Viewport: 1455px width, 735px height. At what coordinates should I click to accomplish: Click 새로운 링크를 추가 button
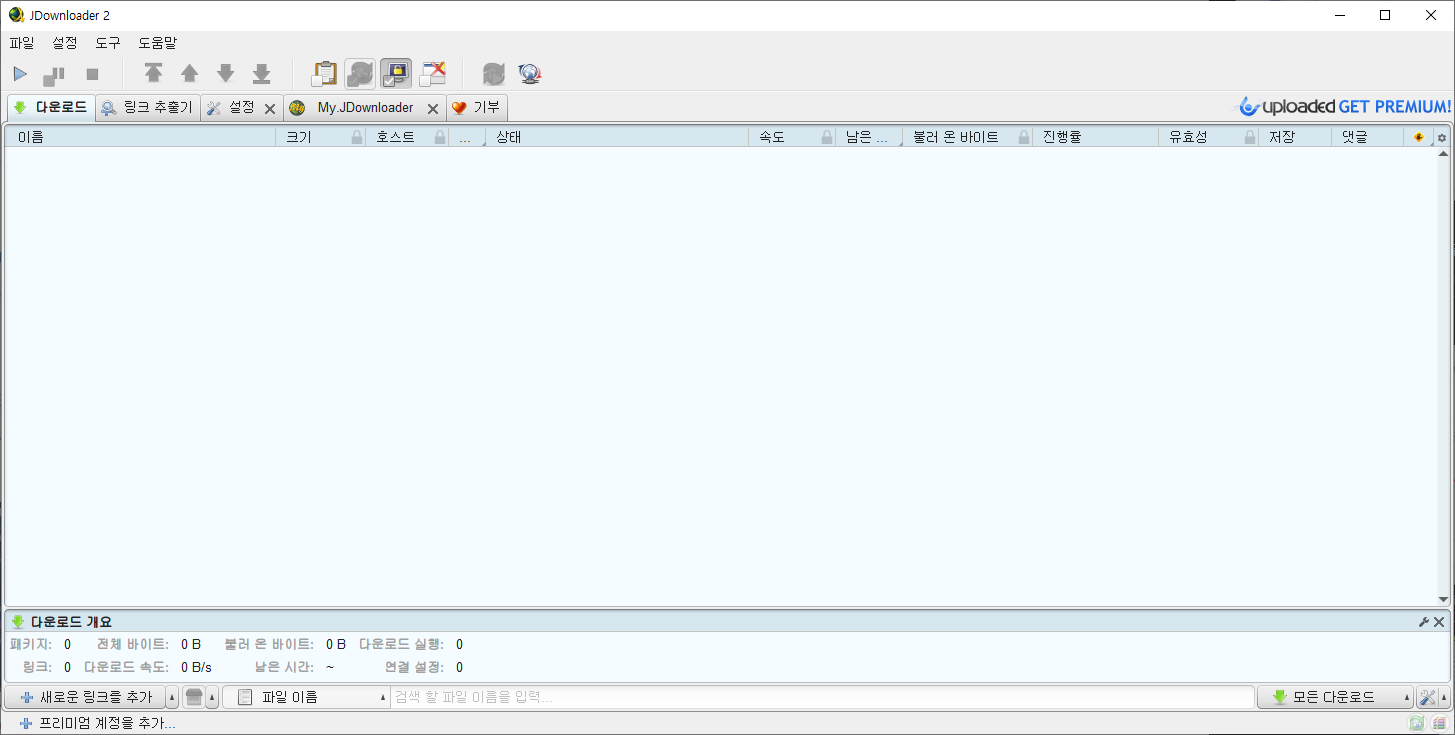(85, 697)
